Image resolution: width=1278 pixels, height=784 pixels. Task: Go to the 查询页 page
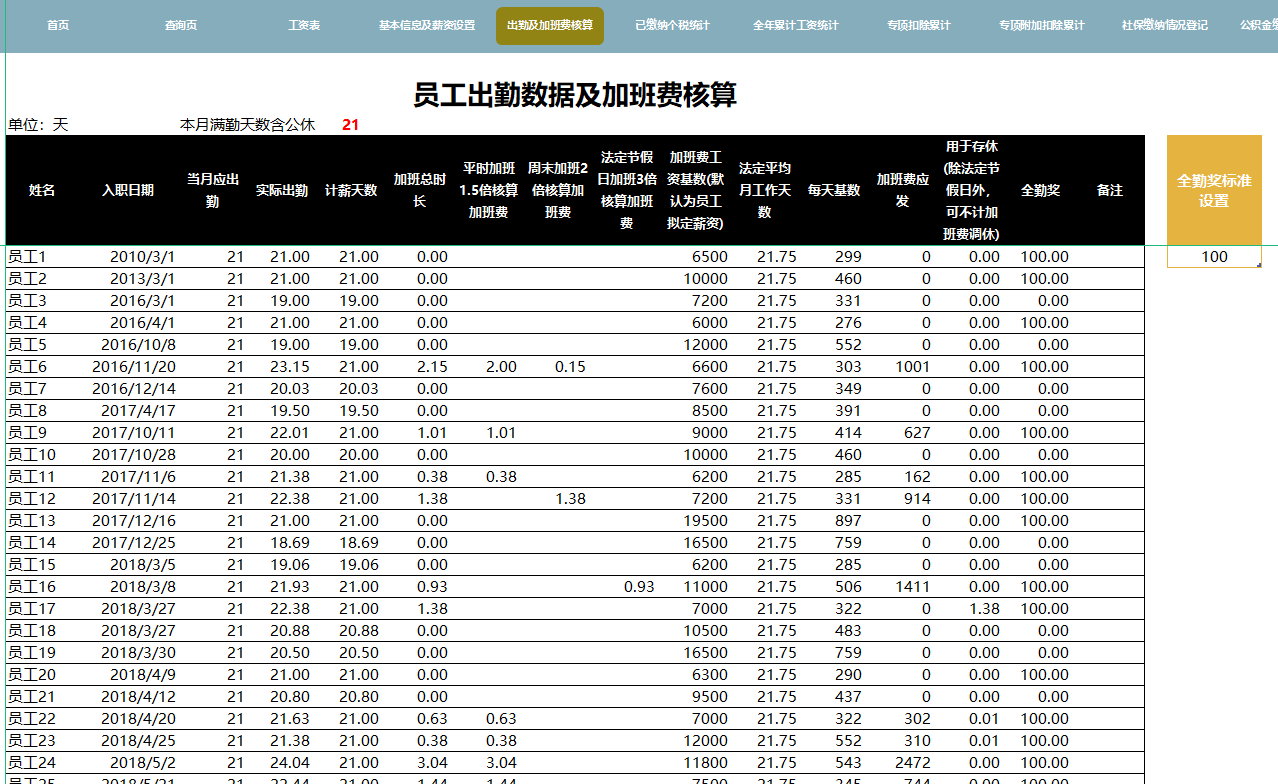(x=180, y=26)
